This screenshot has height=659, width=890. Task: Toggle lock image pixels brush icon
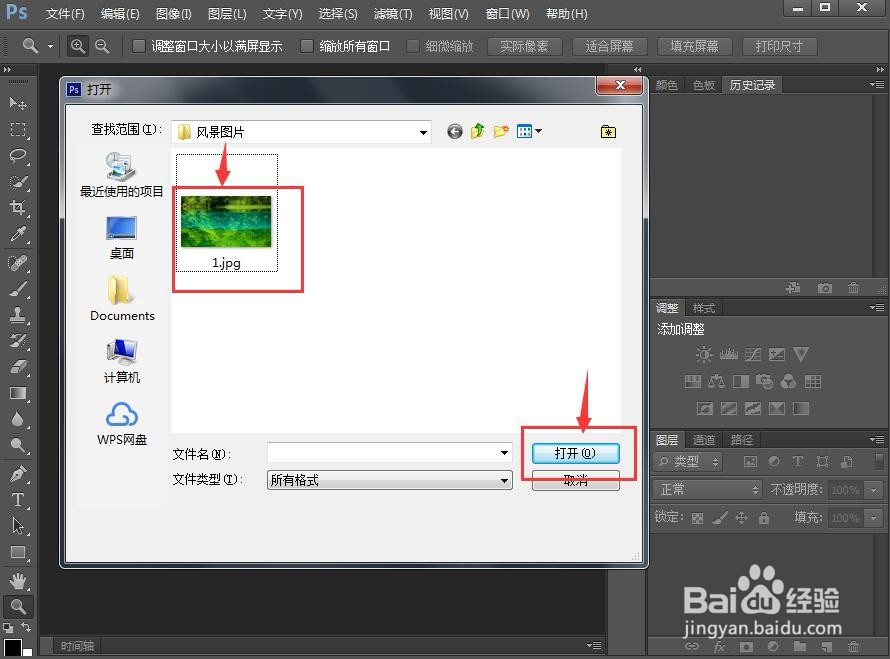[x=720, y=518]
